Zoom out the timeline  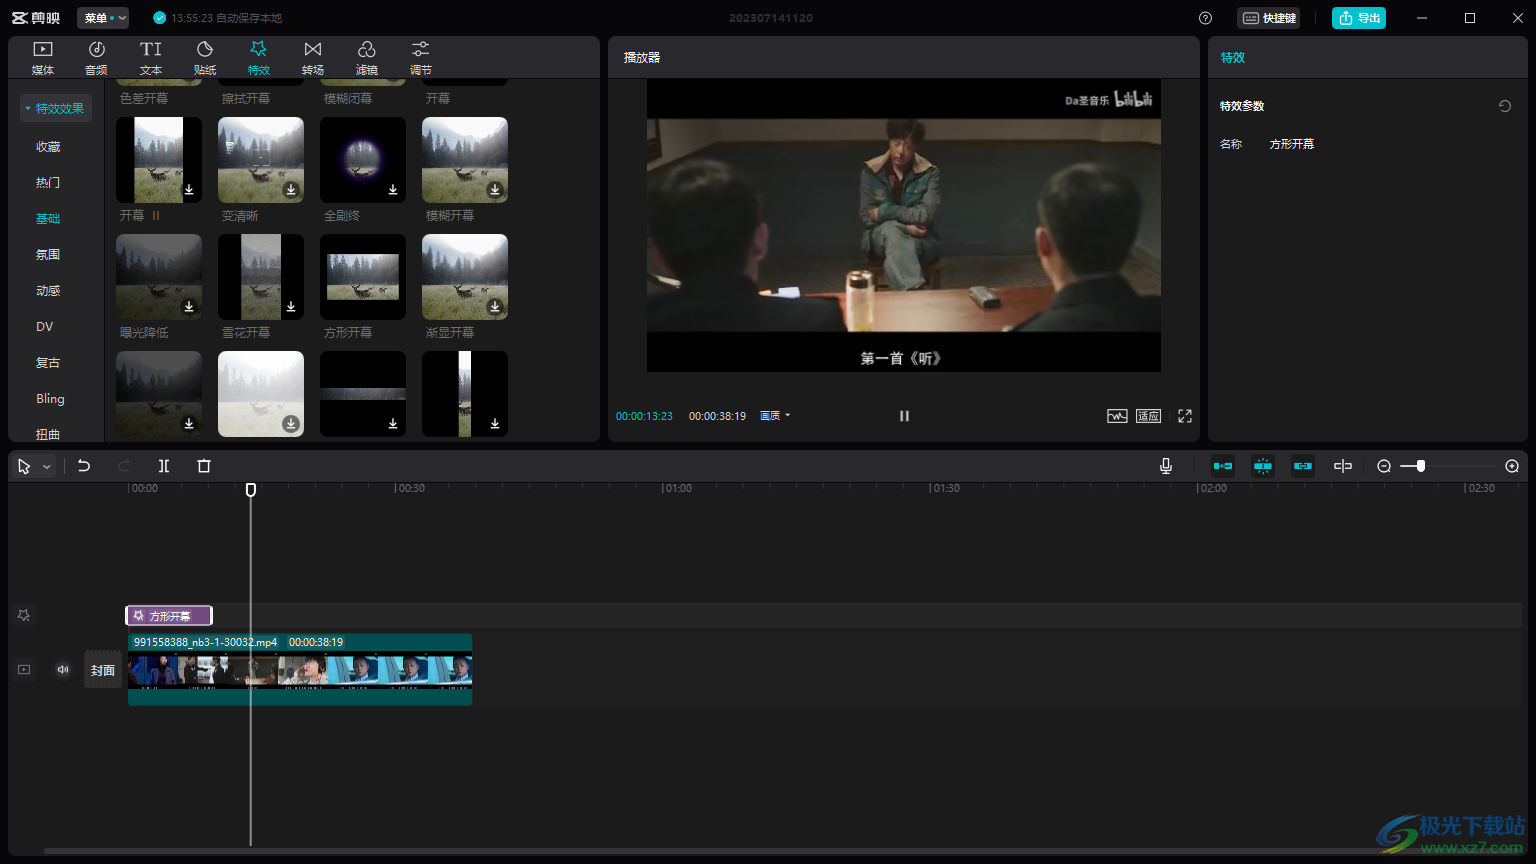(x=1384, y=466)
